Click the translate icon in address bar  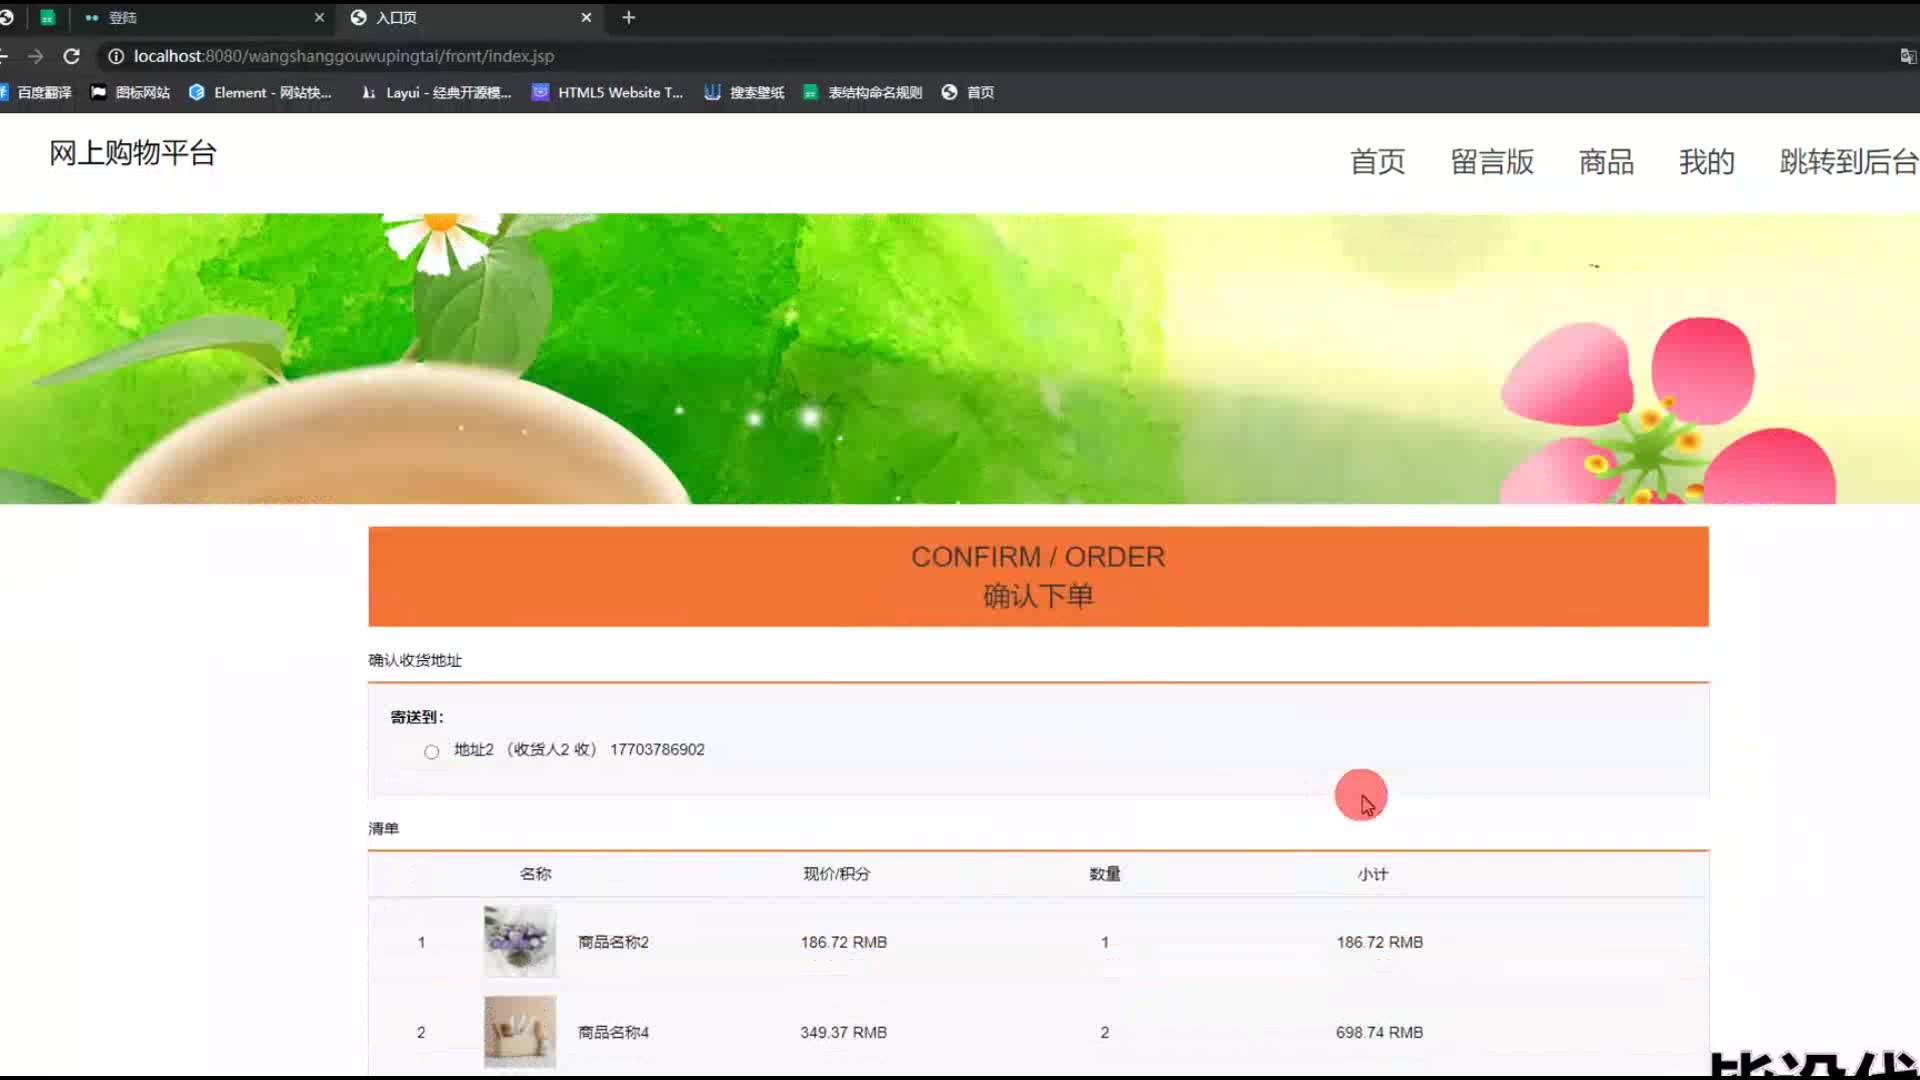coord(1907,56)
